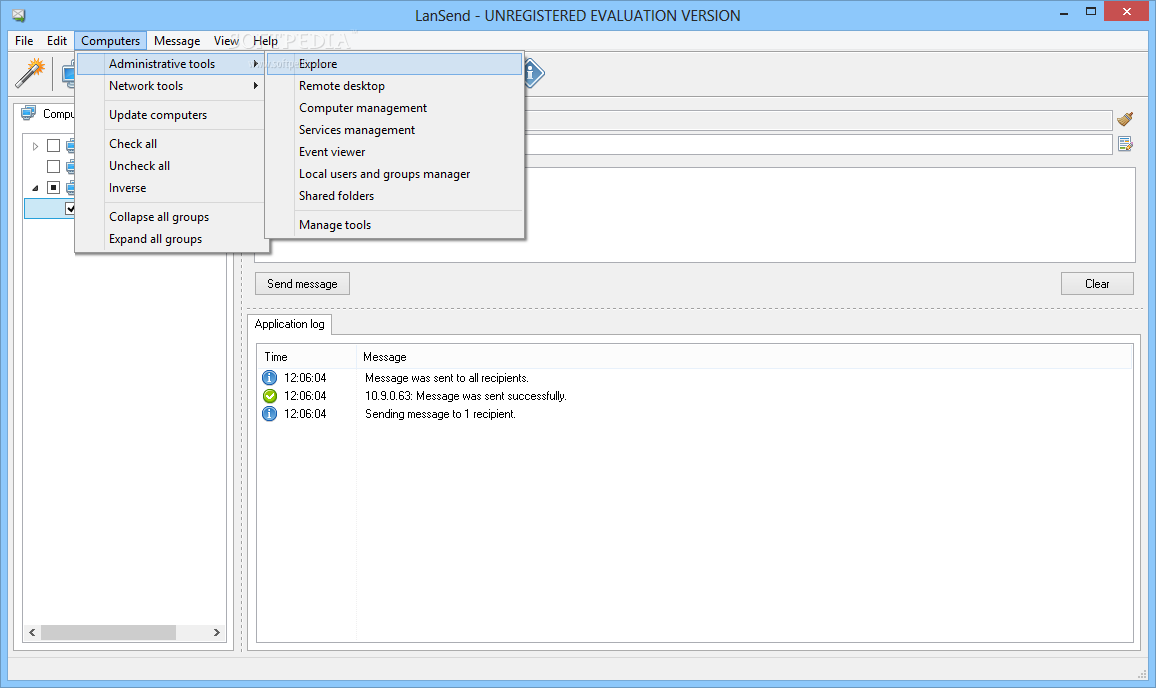Click the top input field beside brush icon
Viewport: 1156px width, 688px height.
[x=818, y=120]
